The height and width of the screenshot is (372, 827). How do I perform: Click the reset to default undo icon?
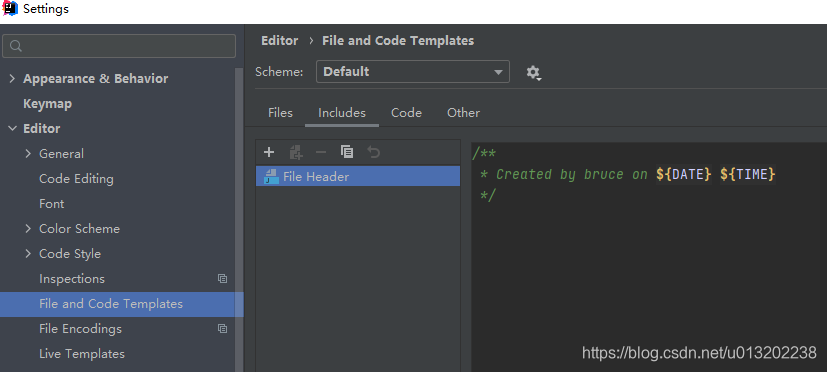point(373,152)
